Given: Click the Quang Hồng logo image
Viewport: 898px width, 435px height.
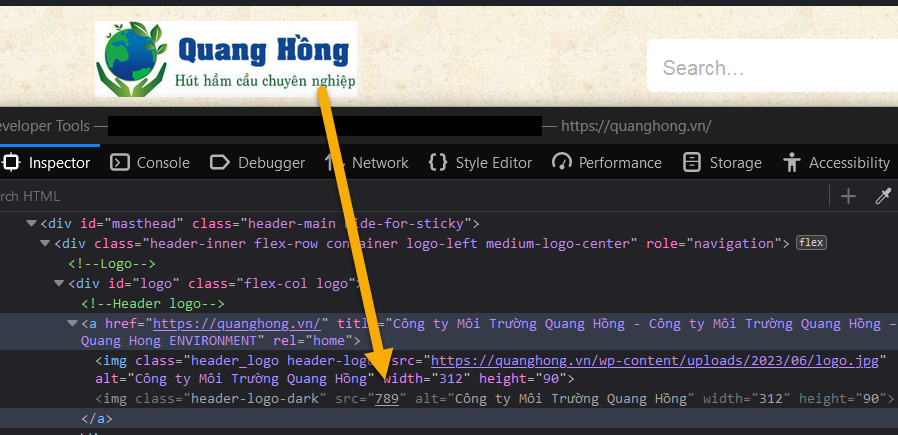Looking at the screenshot, I should point(226,59).
